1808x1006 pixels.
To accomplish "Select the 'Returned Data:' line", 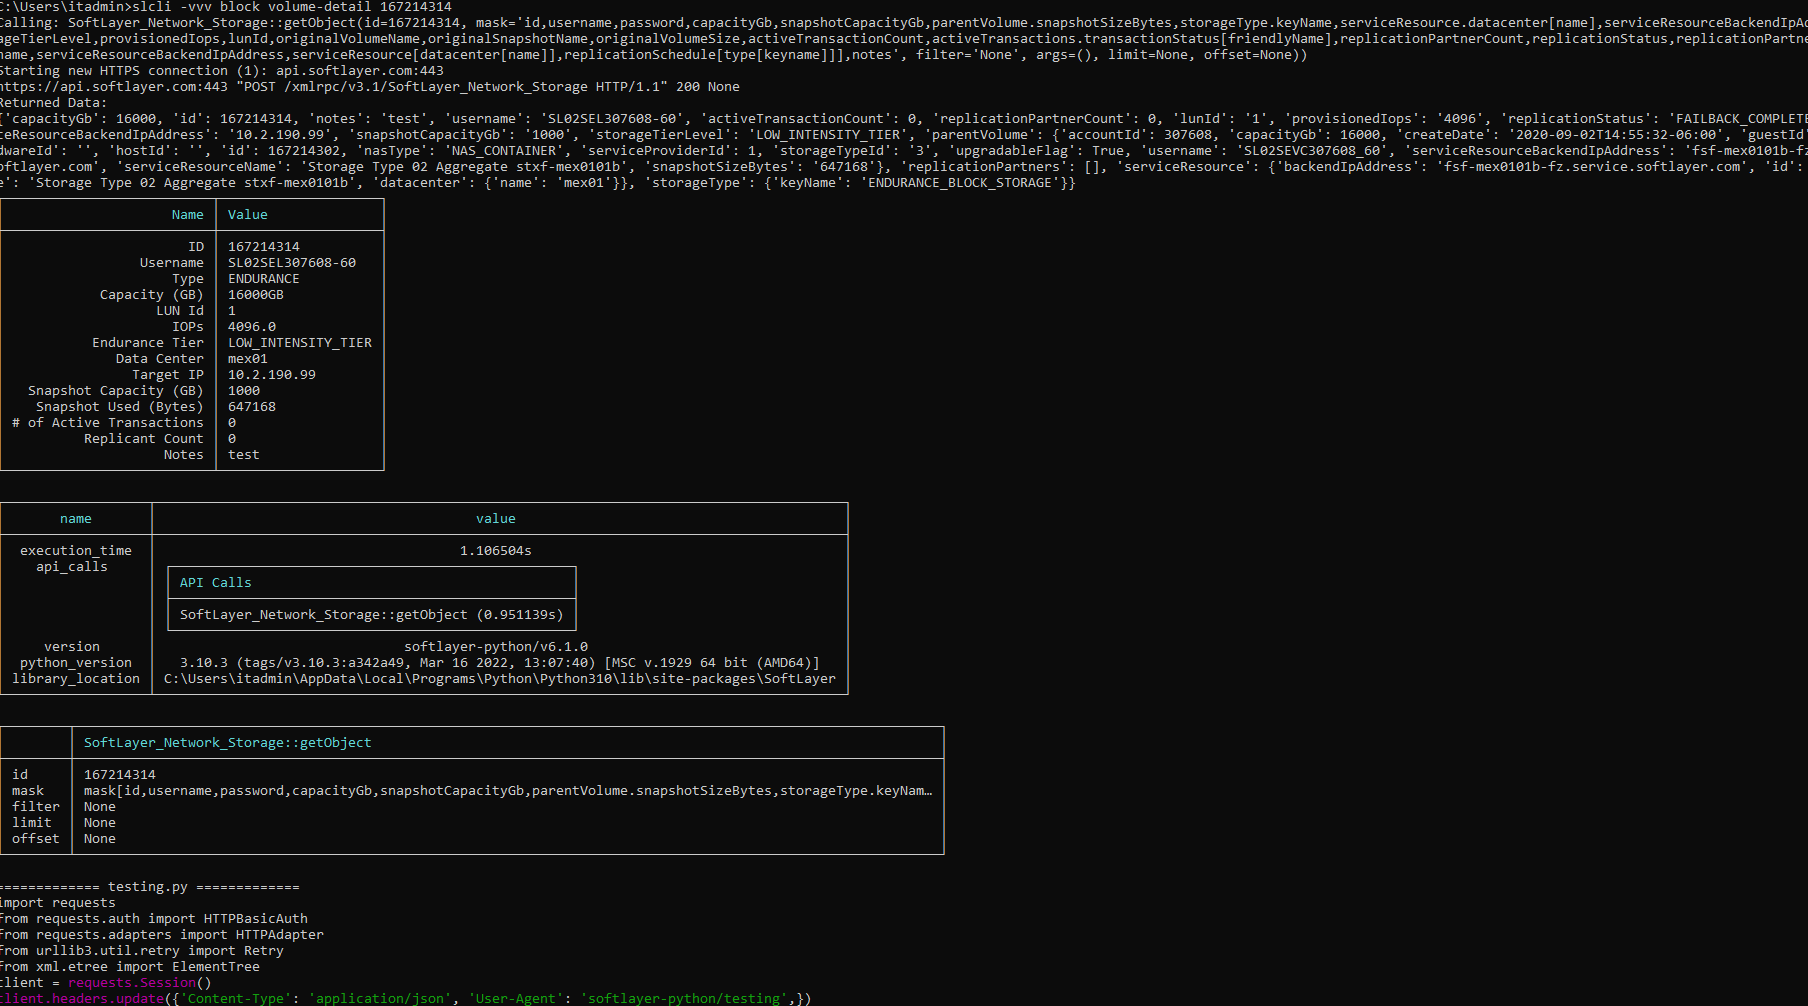I will [x=54, y=103].
